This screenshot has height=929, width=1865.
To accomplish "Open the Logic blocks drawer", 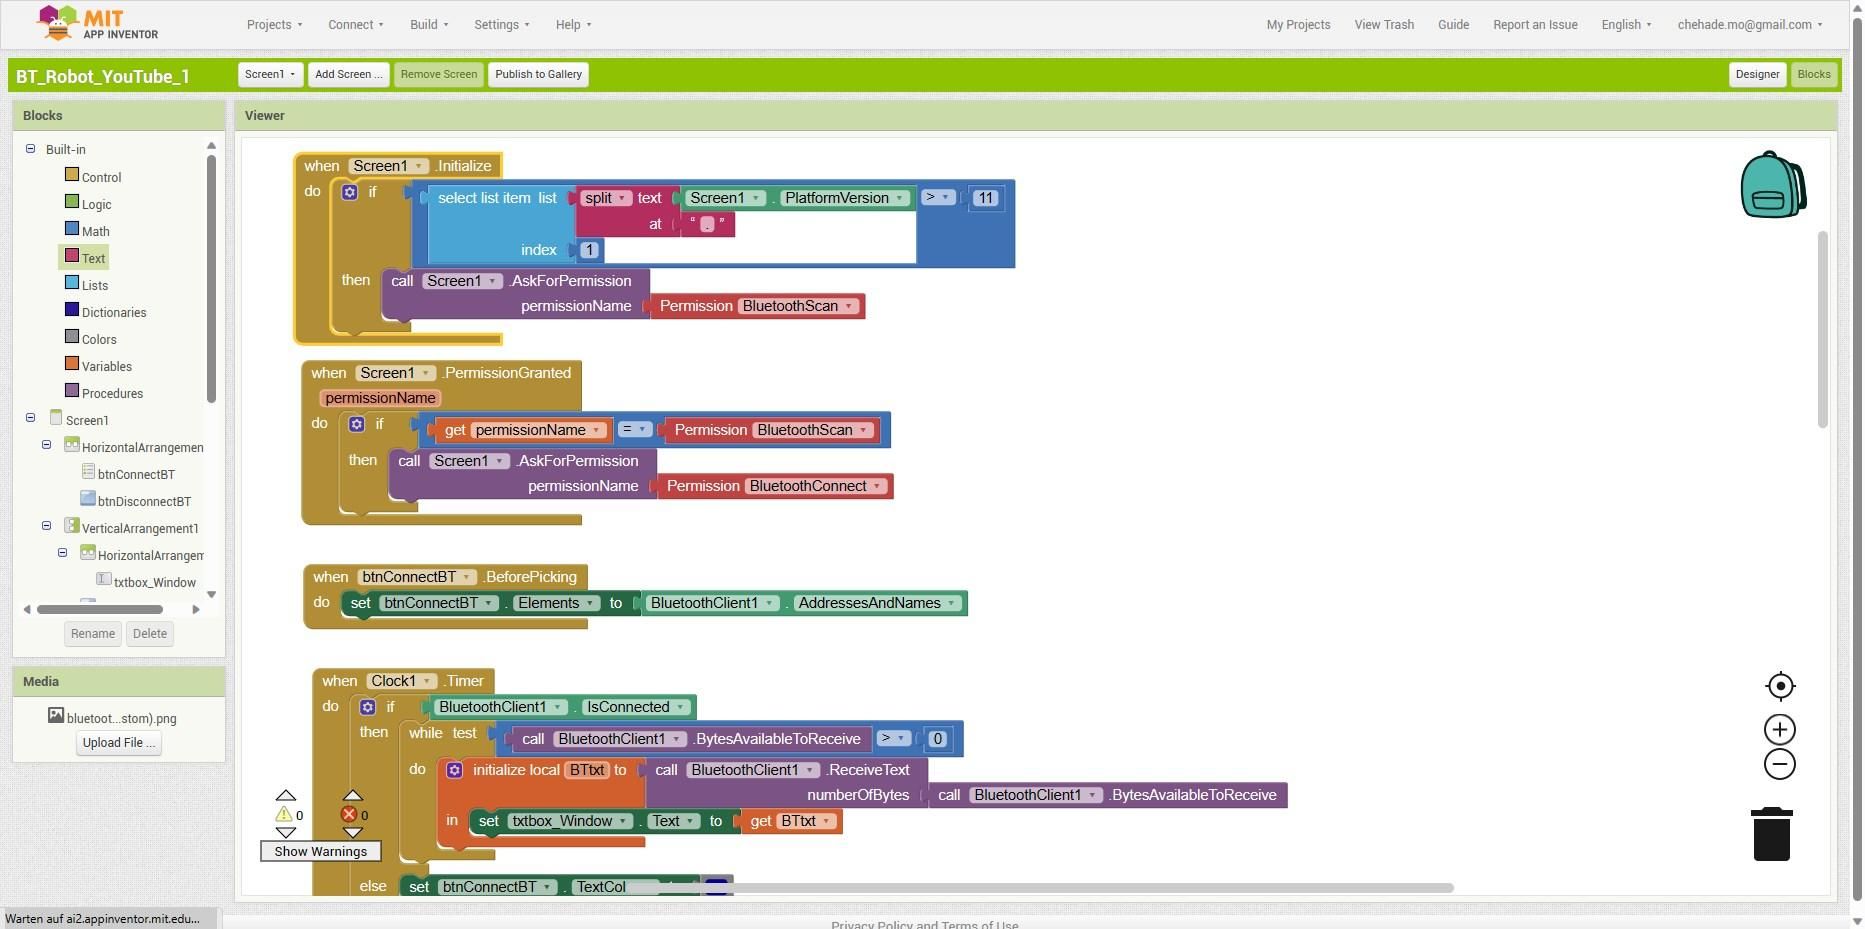I will (98, 204).
